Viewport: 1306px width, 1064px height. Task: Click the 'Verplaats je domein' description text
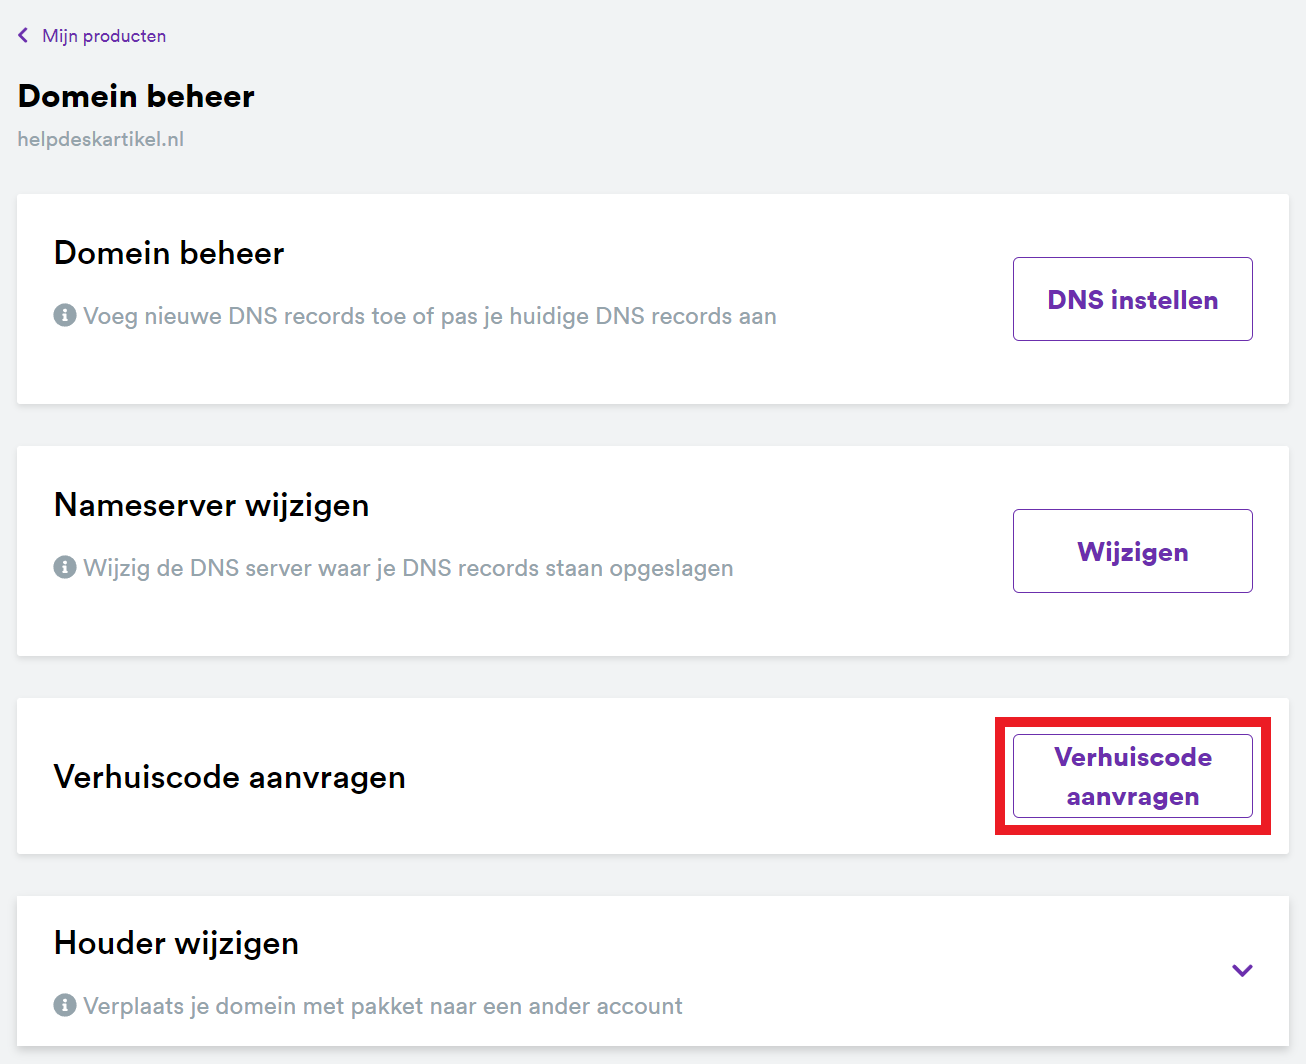coord(382,1006)
